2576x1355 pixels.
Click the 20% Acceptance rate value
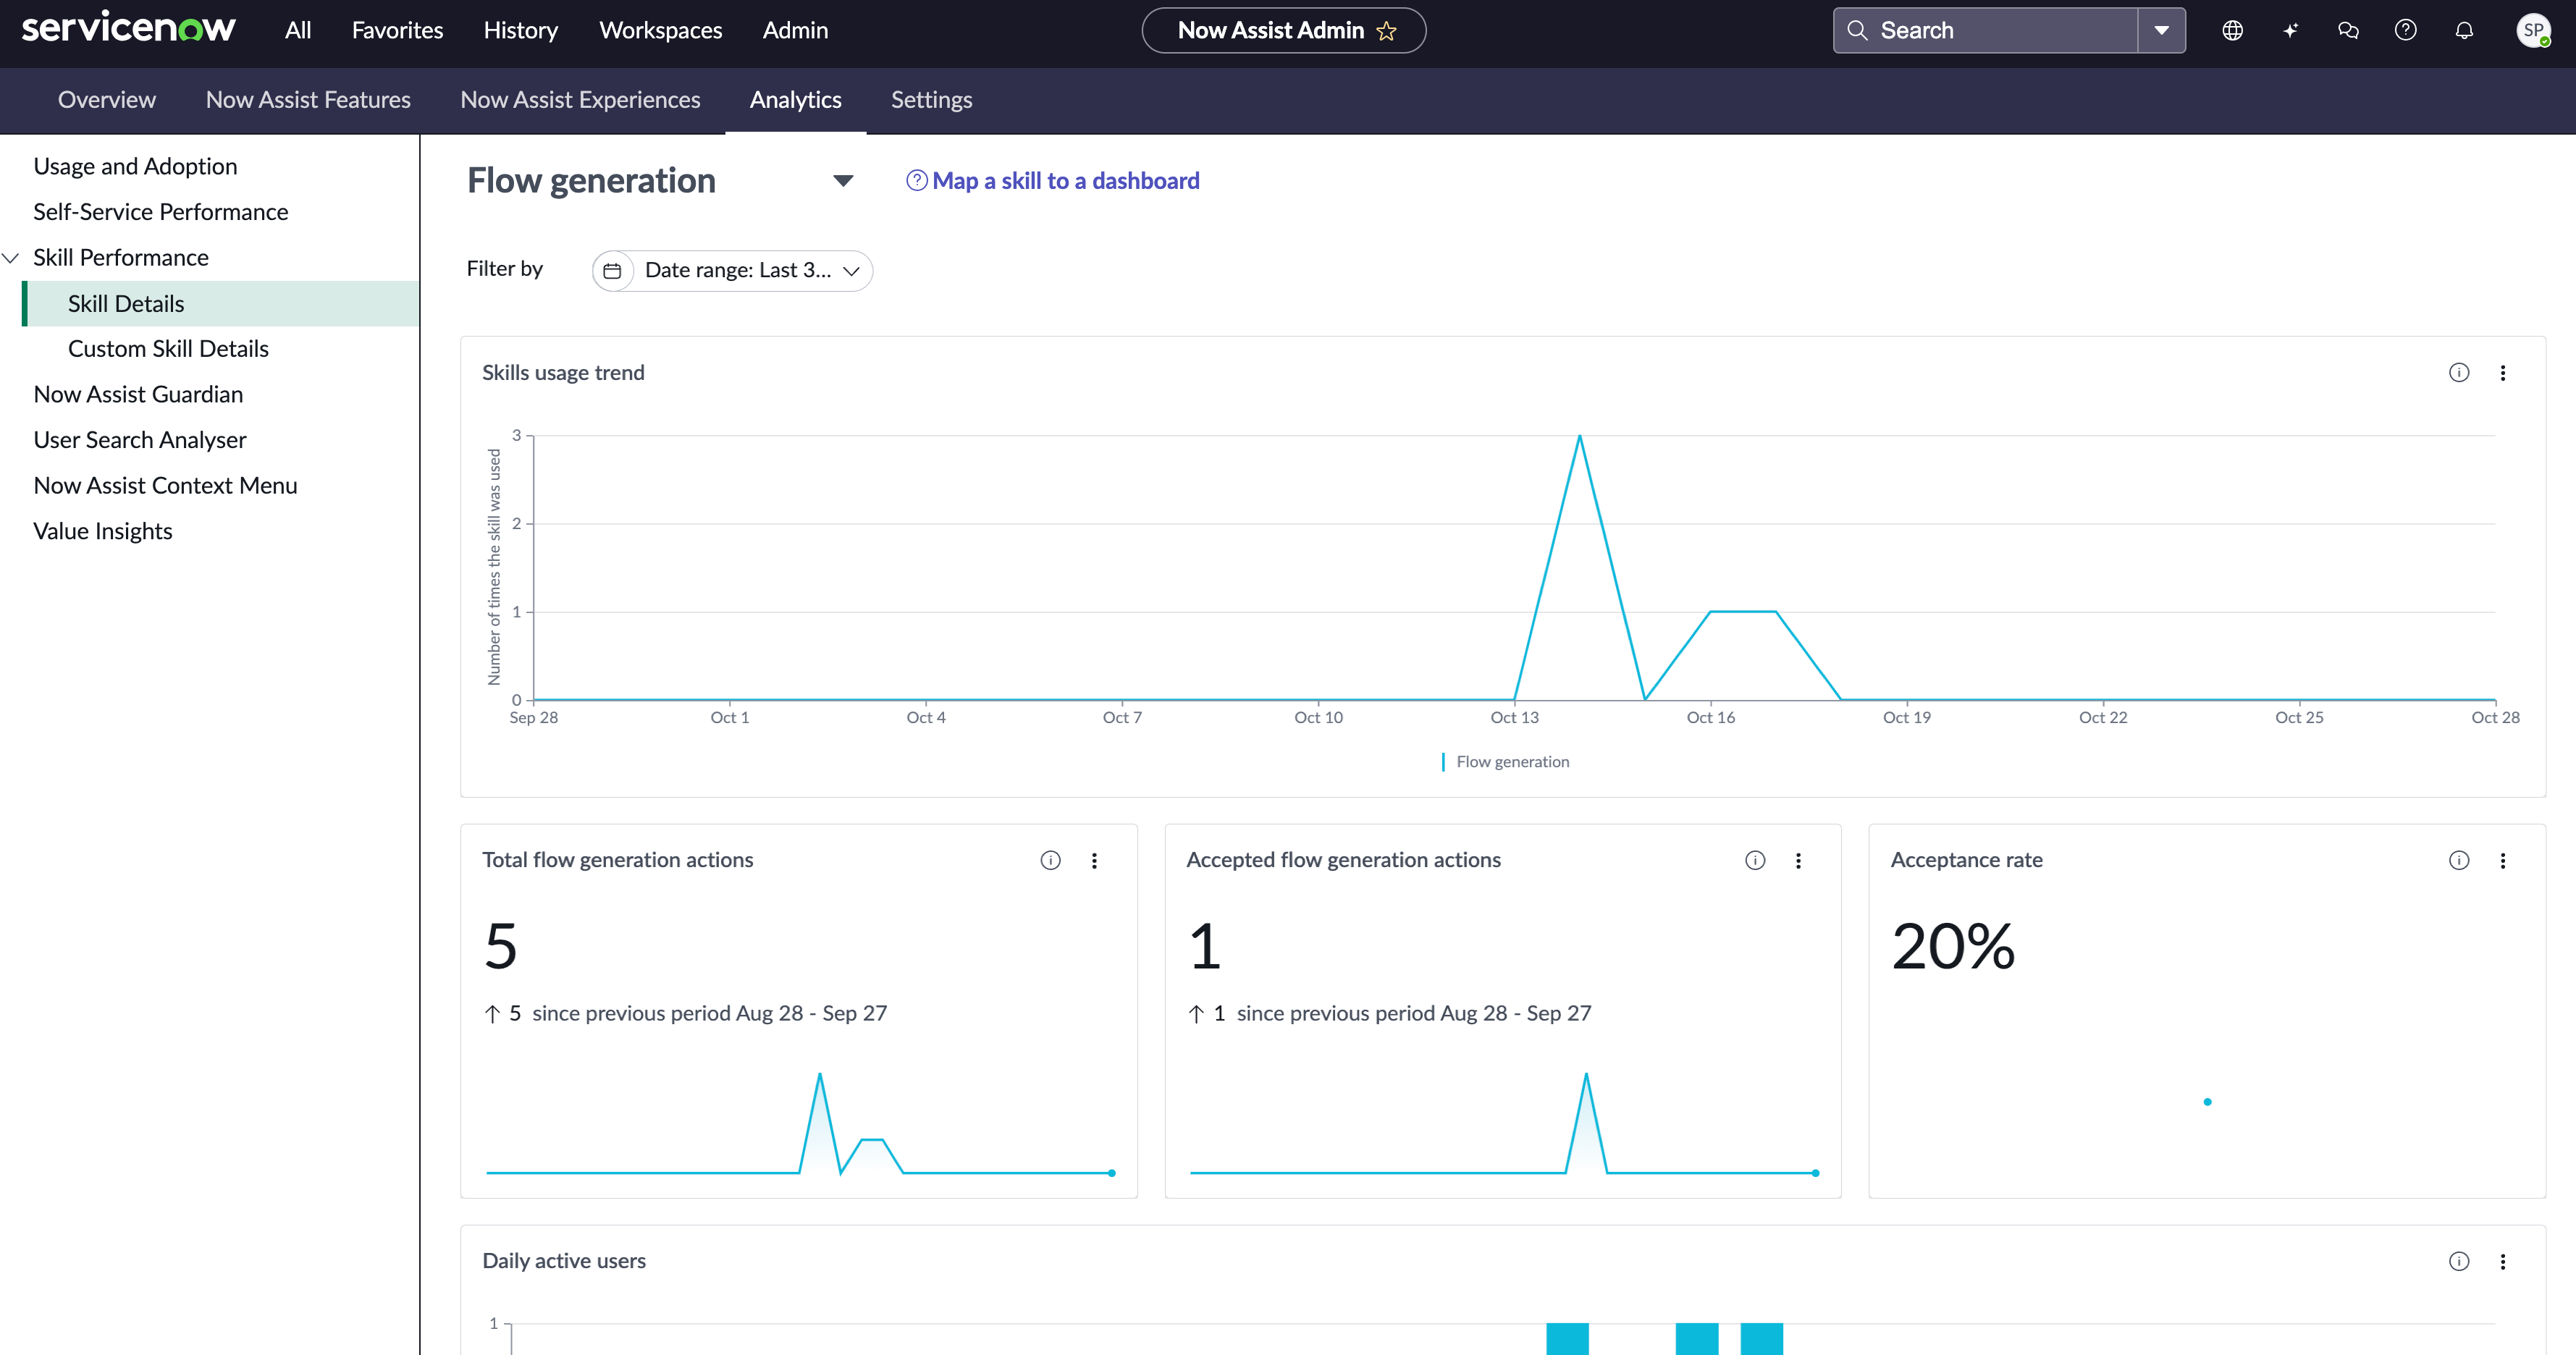pyautogui.click(x=1953, y=946)
